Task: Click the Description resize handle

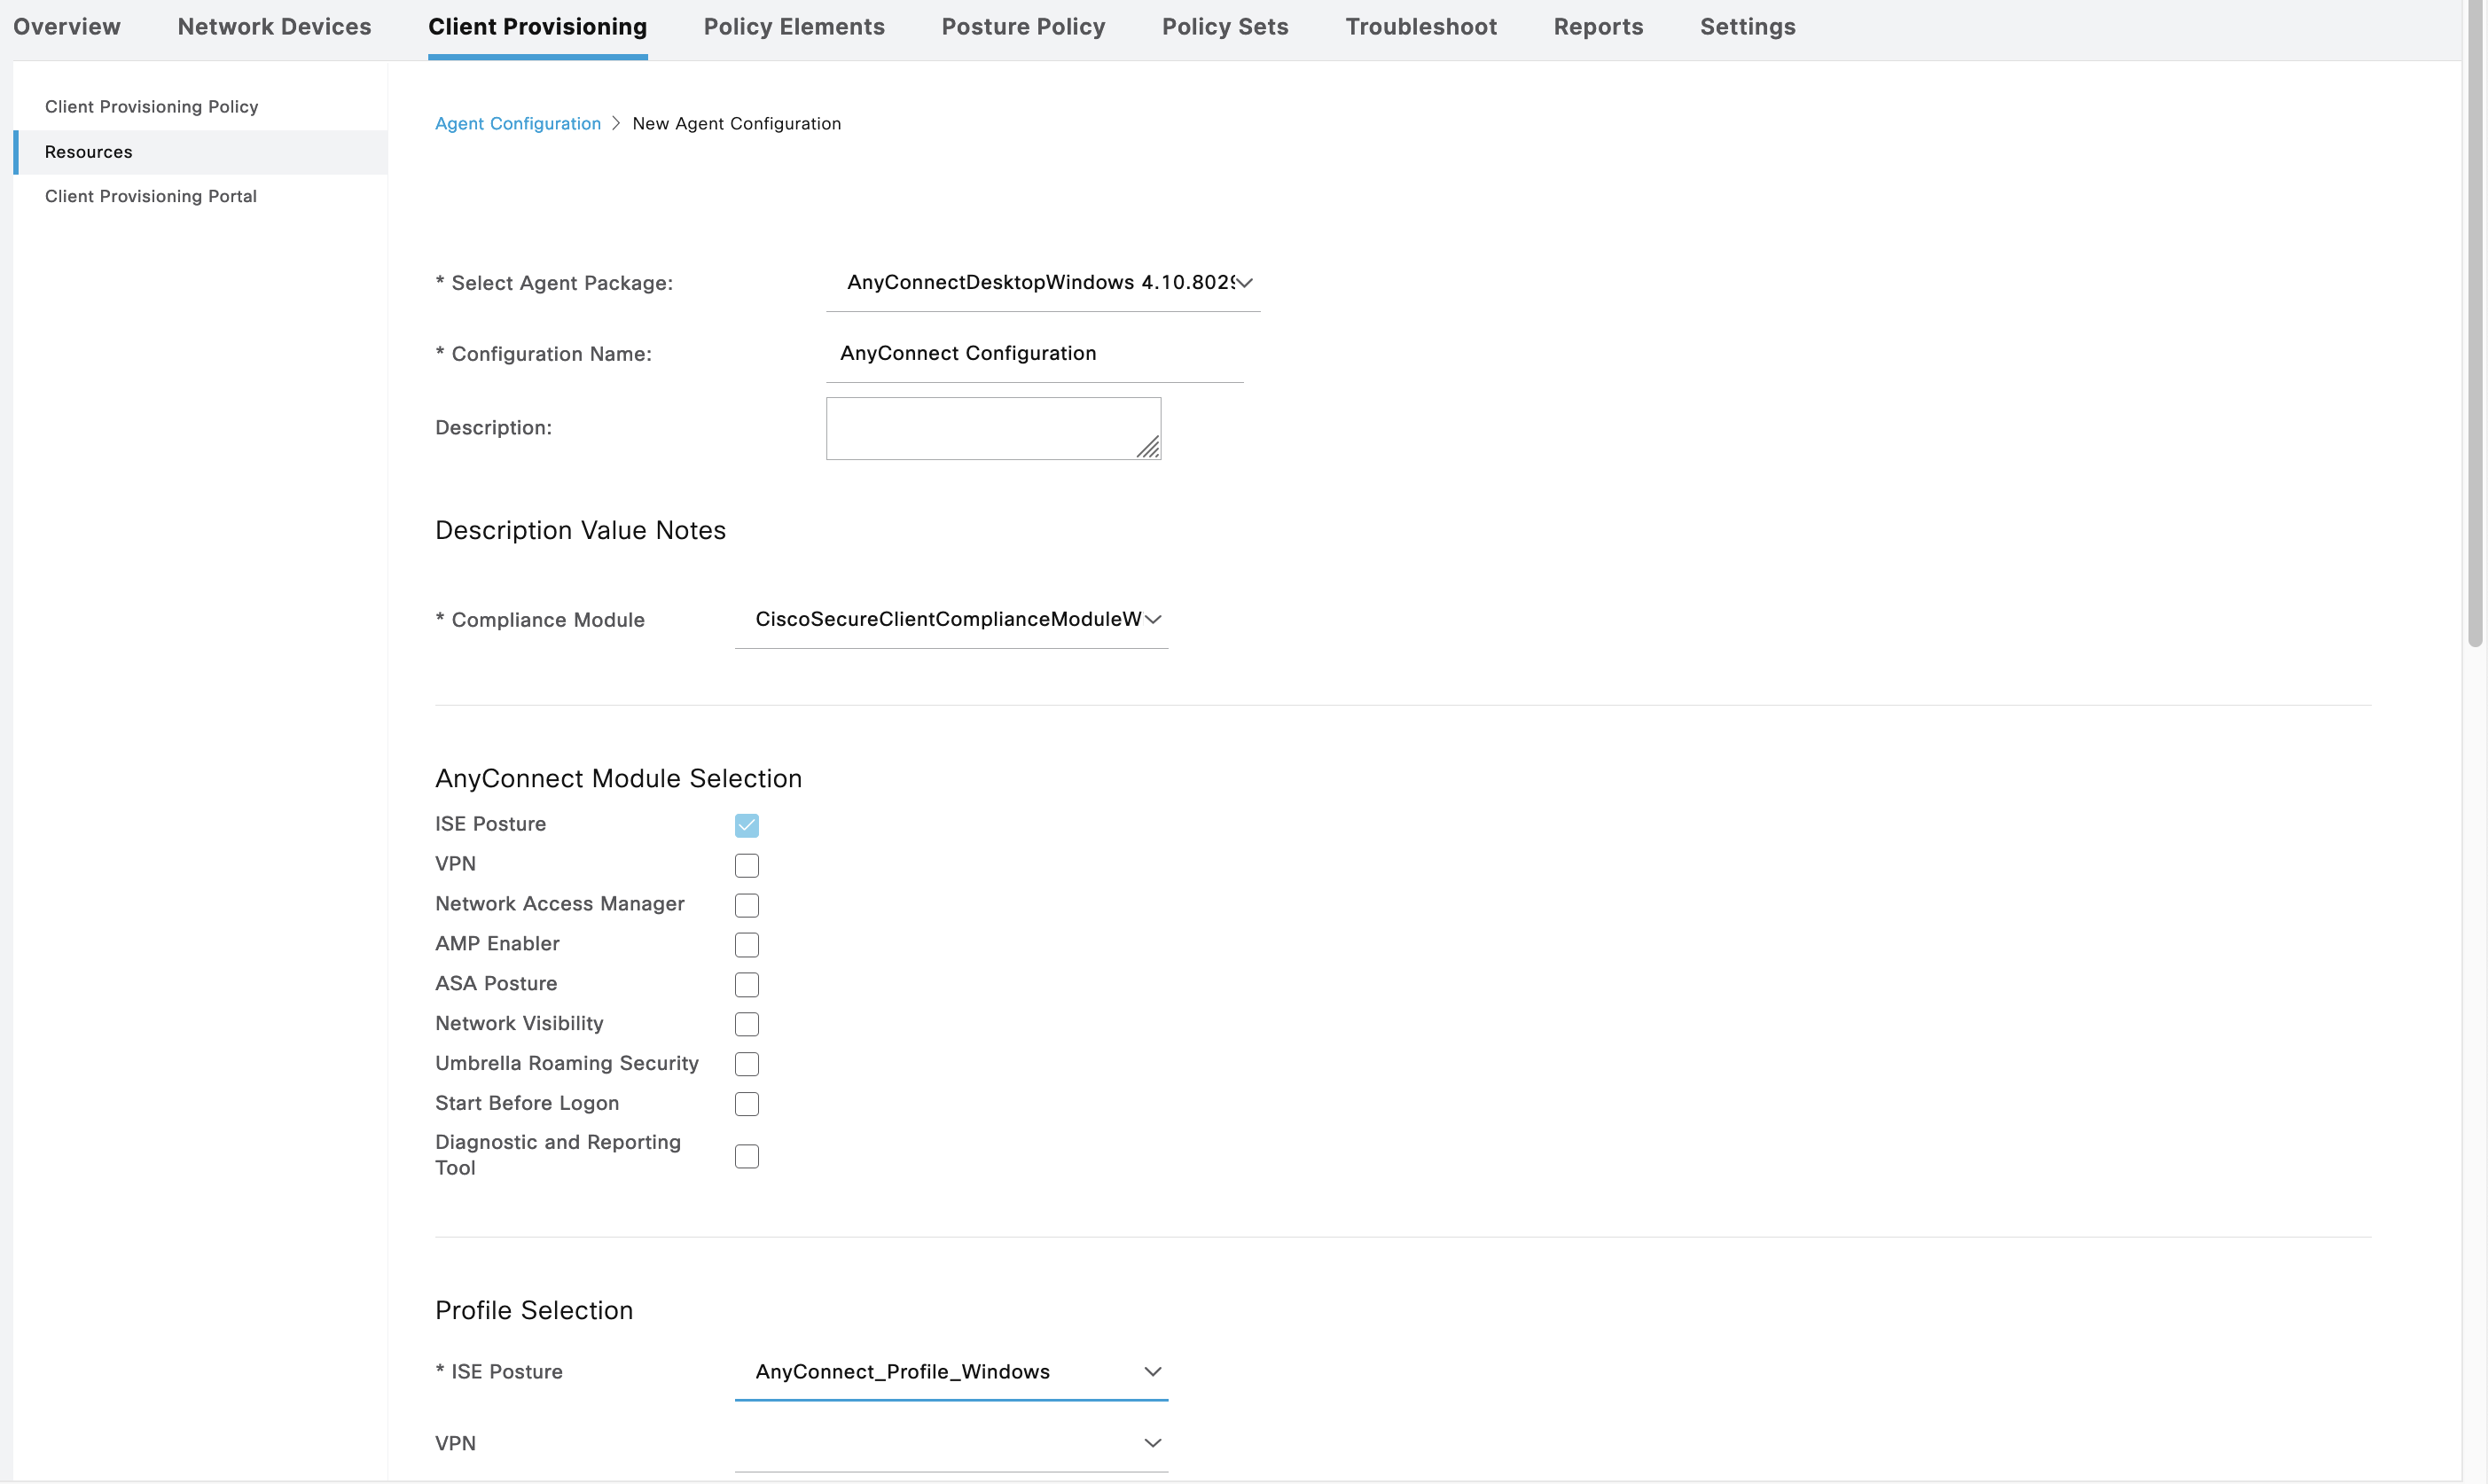Action: (1149, 449)
